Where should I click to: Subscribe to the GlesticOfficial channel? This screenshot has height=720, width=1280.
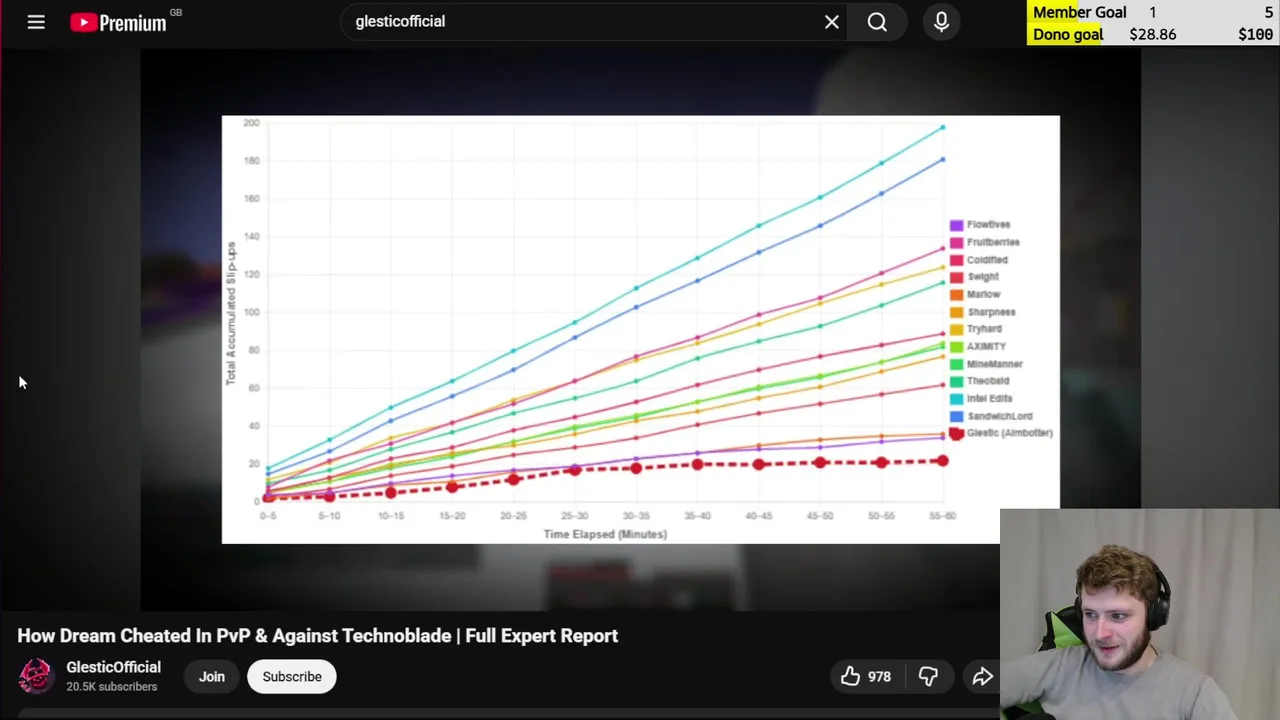(x=292, y=677)
